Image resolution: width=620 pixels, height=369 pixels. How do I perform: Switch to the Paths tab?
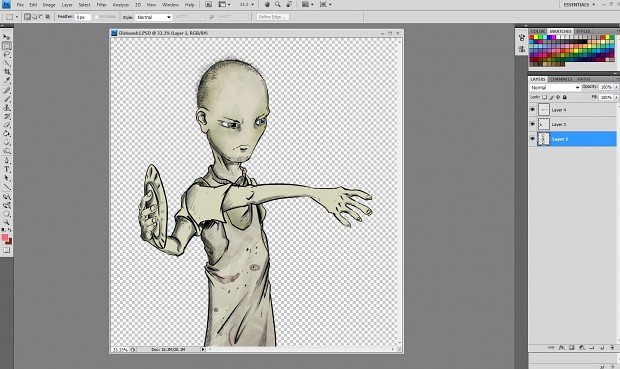[584, 79]
